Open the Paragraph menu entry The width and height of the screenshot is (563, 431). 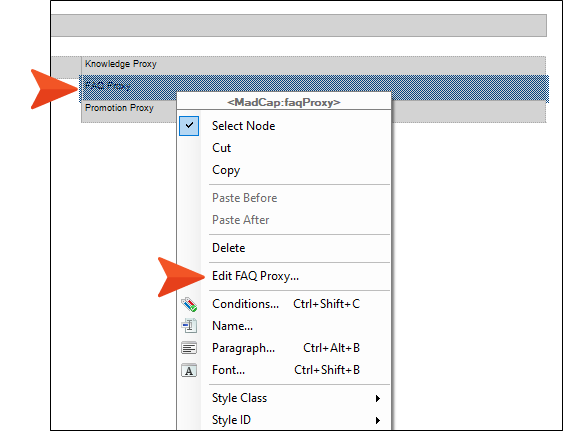click(243, 348)
